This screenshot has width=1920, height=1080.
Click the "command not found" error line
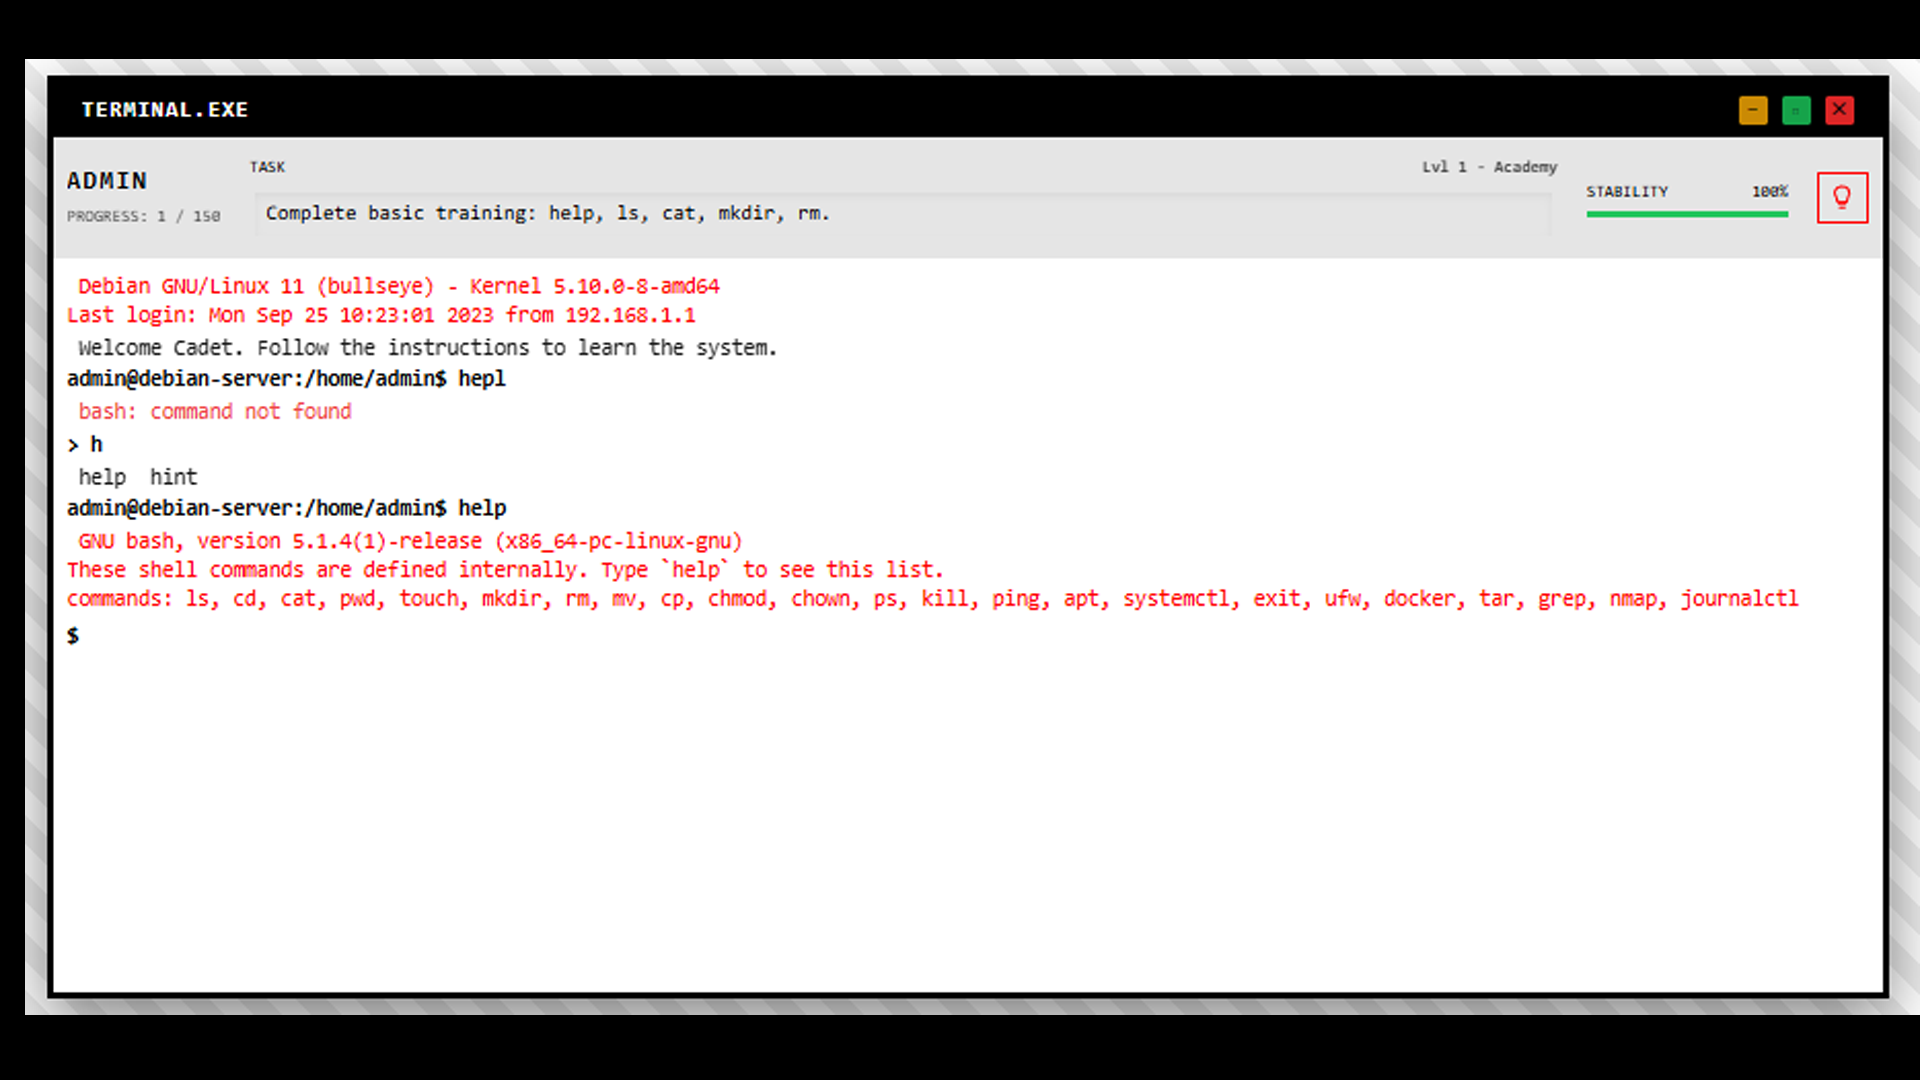pyautogui.click(x=213, y=411)
